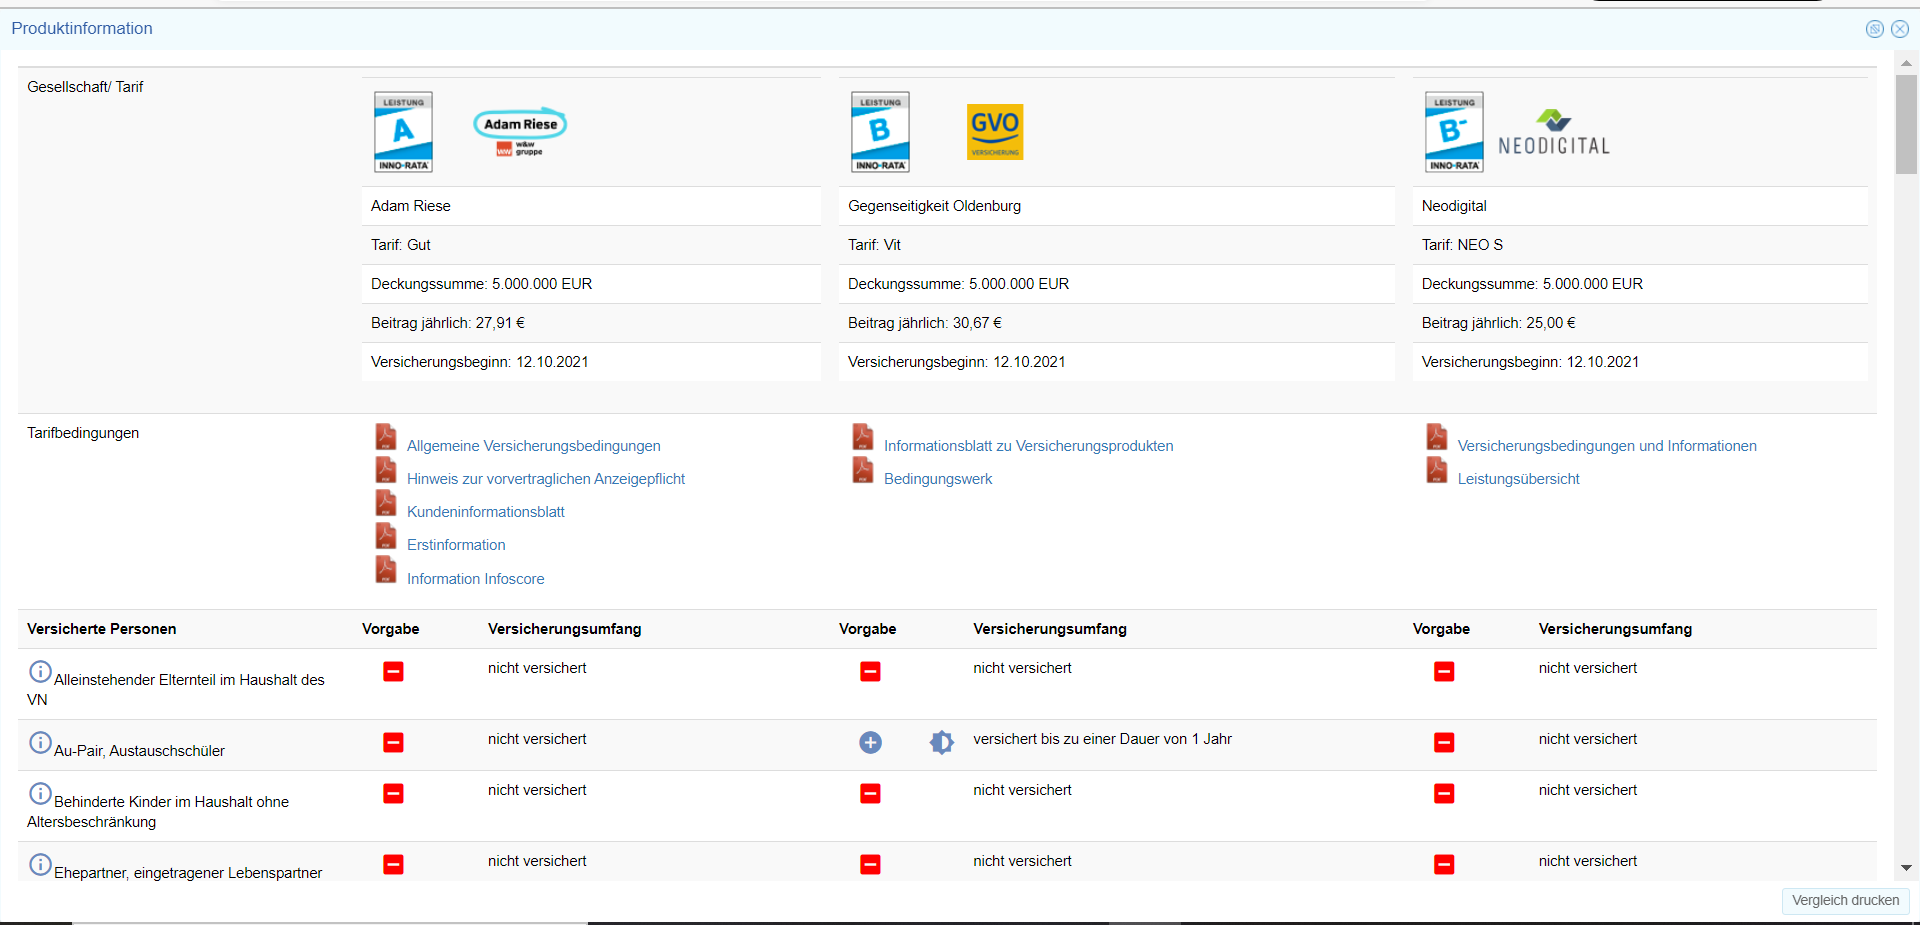
Task: Open Allgemeine Versicherungsbedingungen document
Action: [x=533, y=446]
